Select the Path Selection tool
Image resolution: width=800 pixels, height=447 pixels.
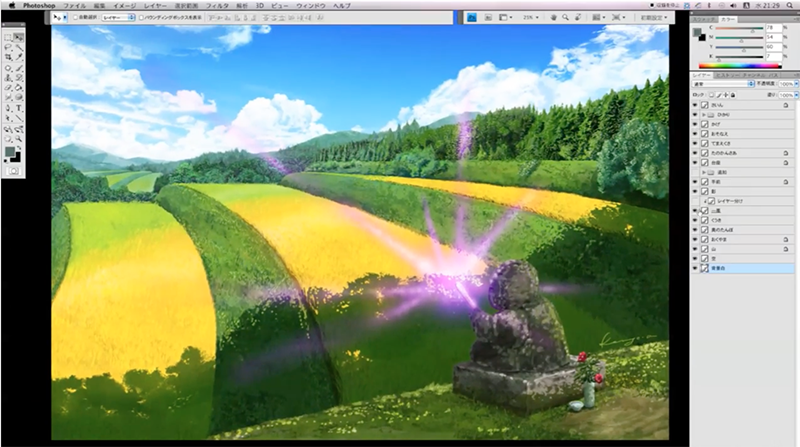8,118
